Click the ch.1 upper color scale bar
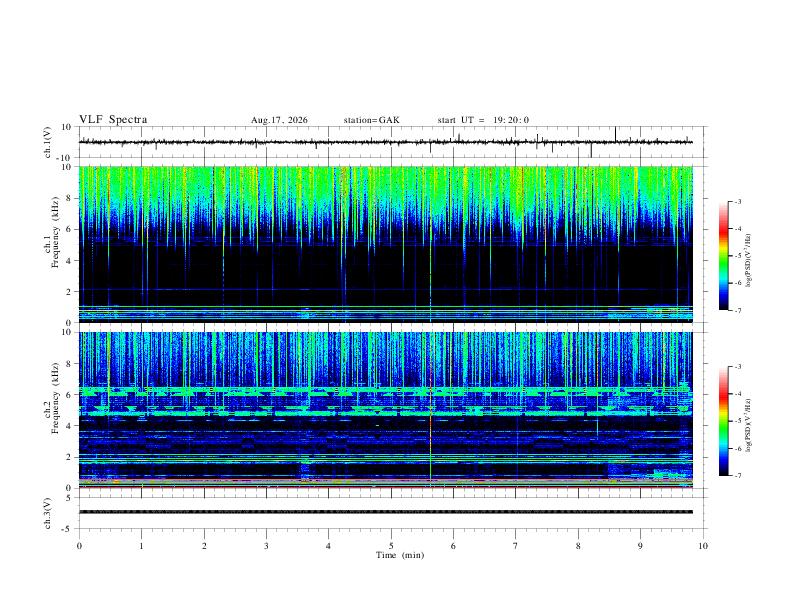This screenshot has height=612, width=792. coord(724,256)
